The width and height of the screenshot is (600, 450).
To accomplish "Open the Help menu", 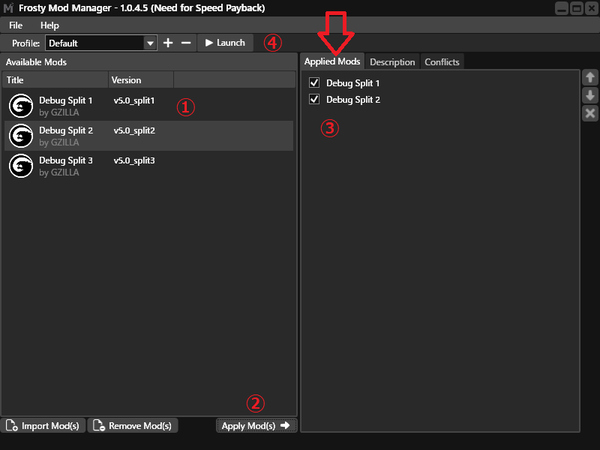I will point(50,26).
